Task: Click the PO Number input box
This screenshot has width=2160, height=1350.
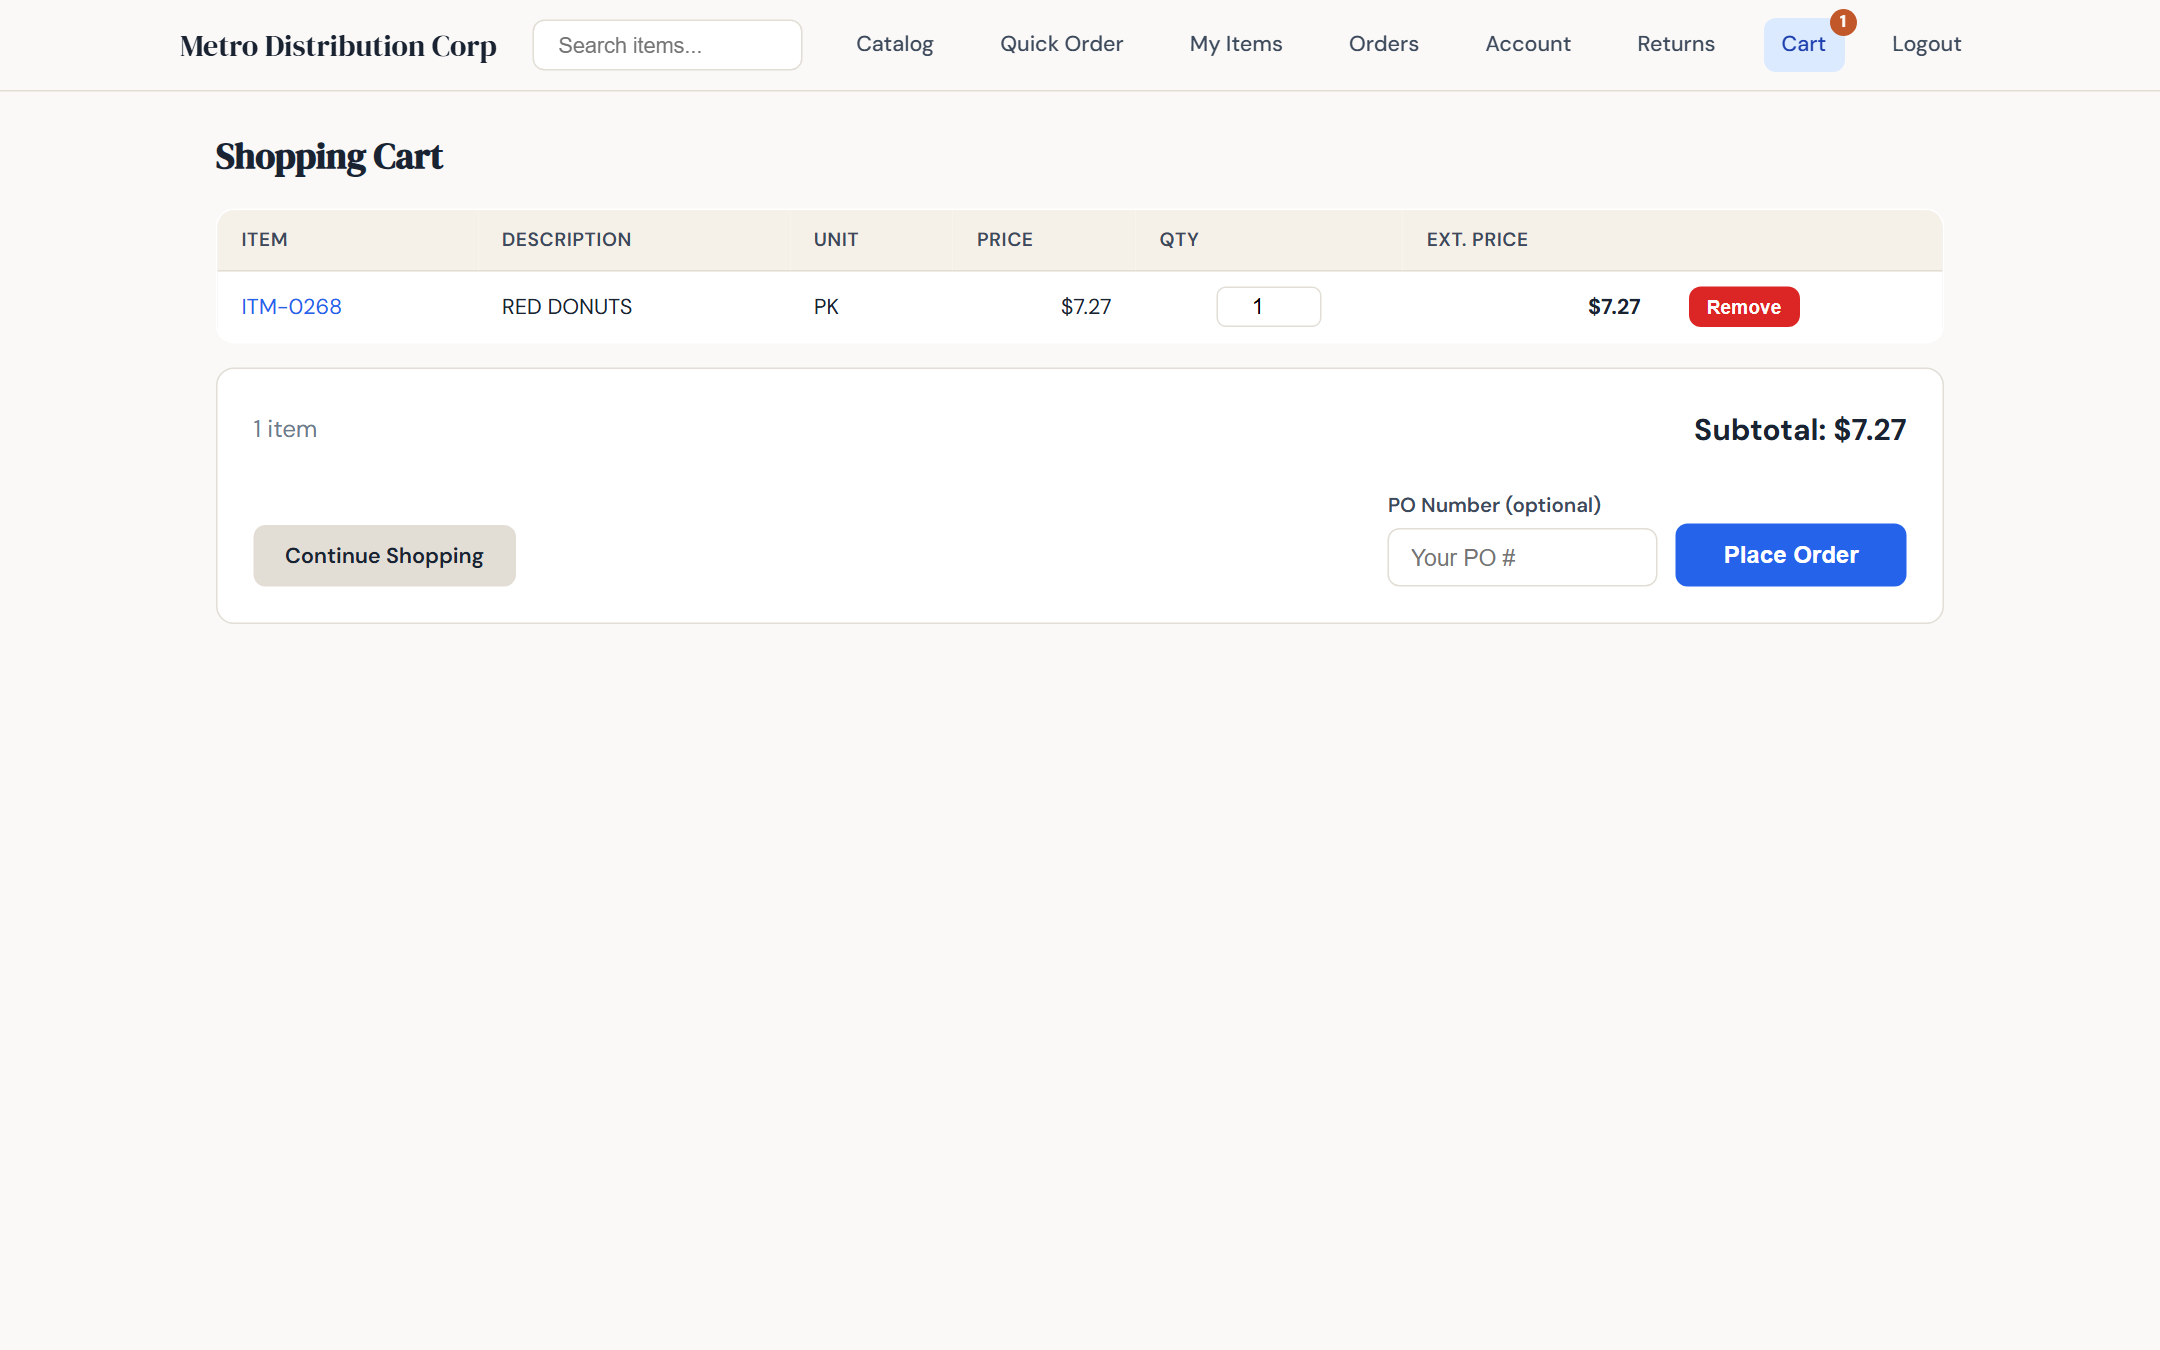Action: pyautogui.click(x=1521, y=557)
